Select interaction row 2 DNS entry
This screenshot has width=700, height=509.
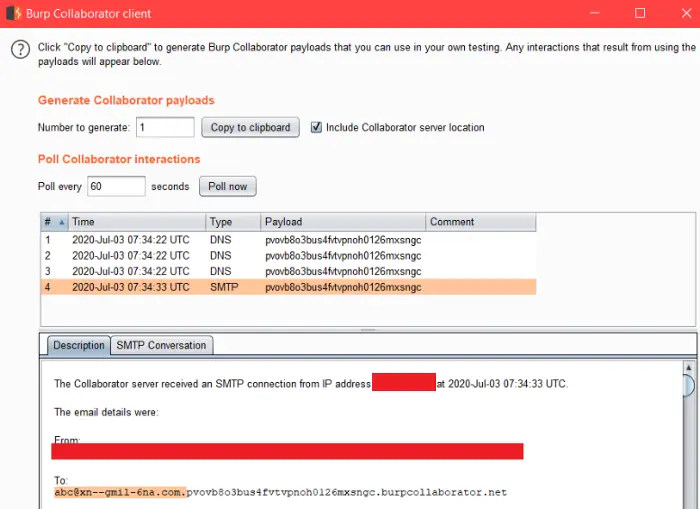point(288,255)
